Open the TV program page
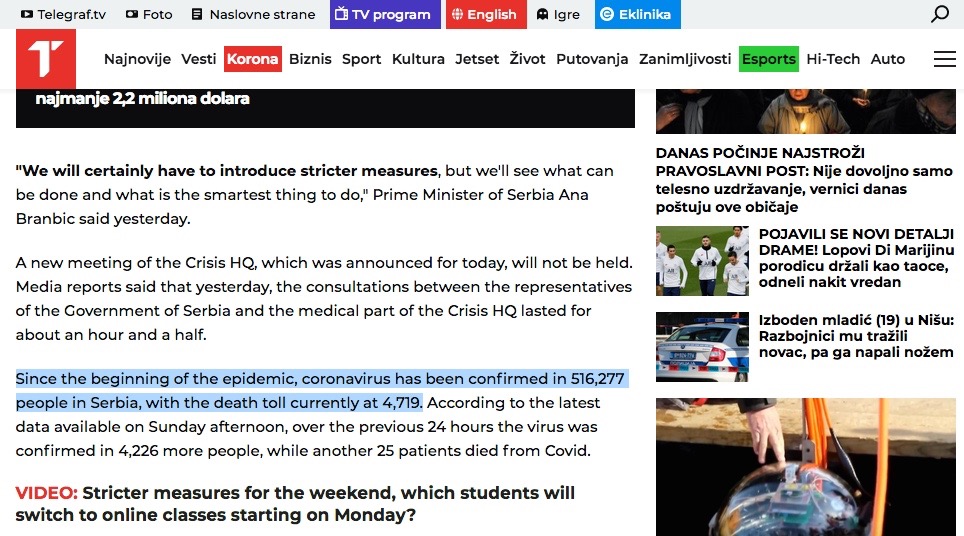This screenshot has height=536, width=964. coord(384,14)
